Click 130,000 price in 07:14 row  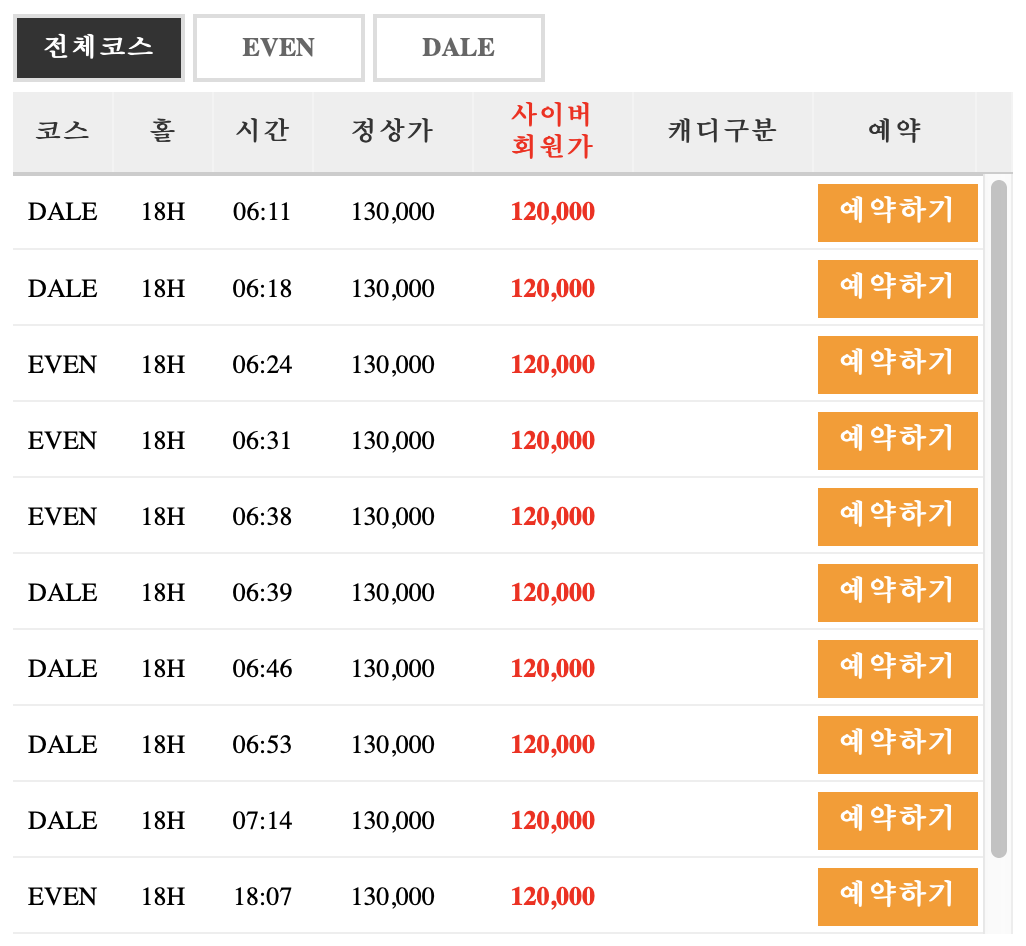(393, 820)
